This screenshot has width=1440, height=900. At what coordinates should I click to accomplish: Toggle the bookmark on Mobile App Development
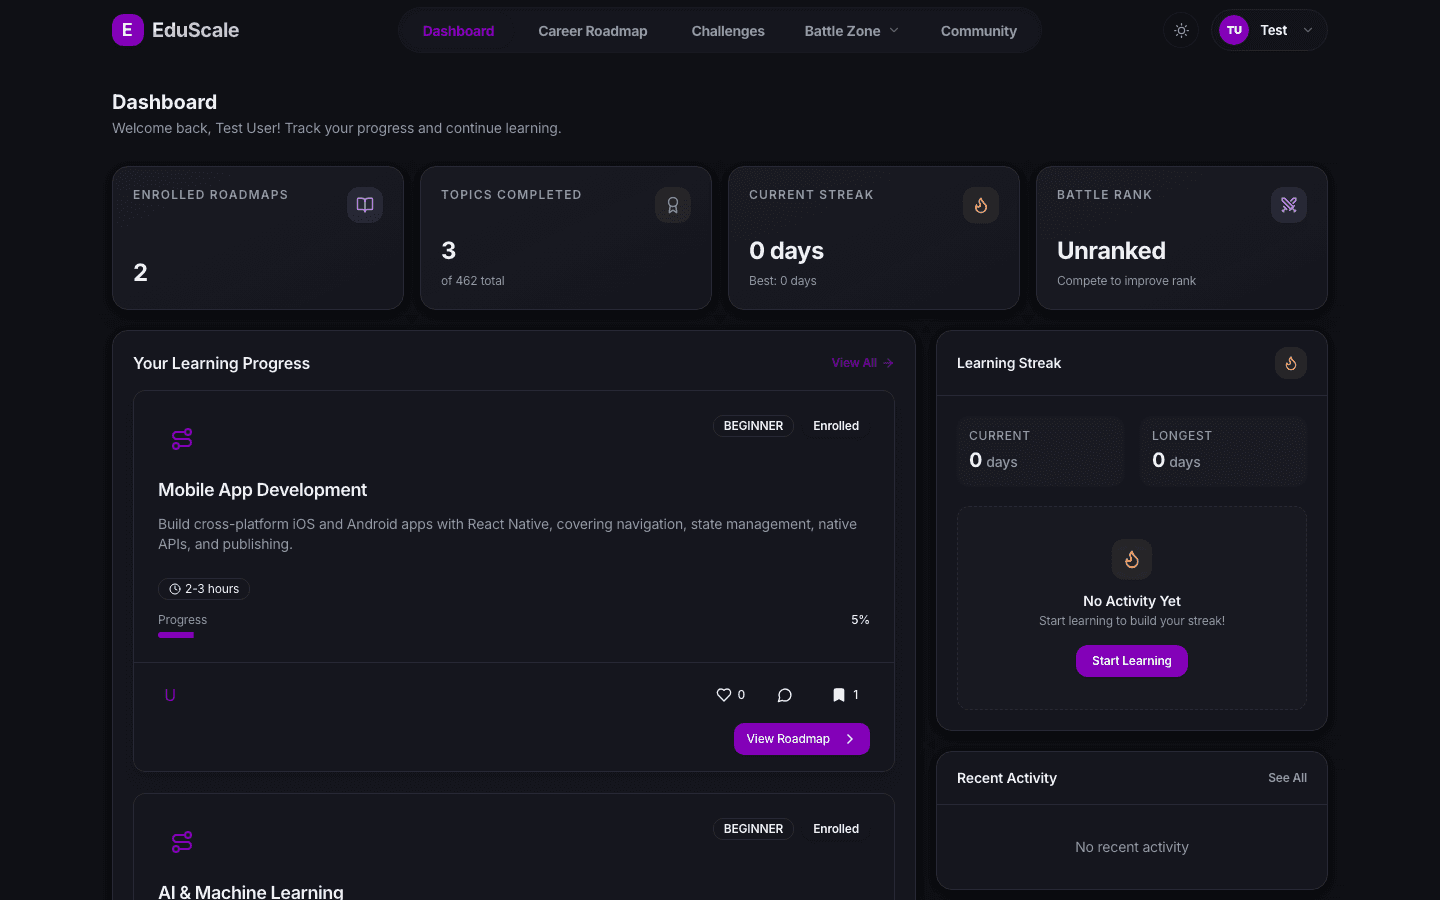click(840, 695)
